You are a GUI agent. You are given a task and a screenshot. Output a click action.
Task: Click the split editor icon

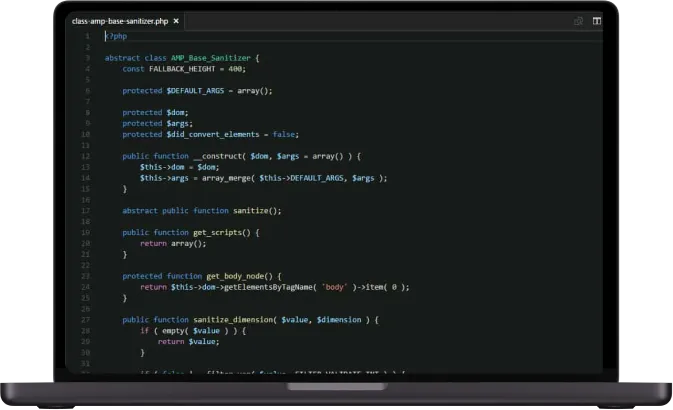click(597, 20)
